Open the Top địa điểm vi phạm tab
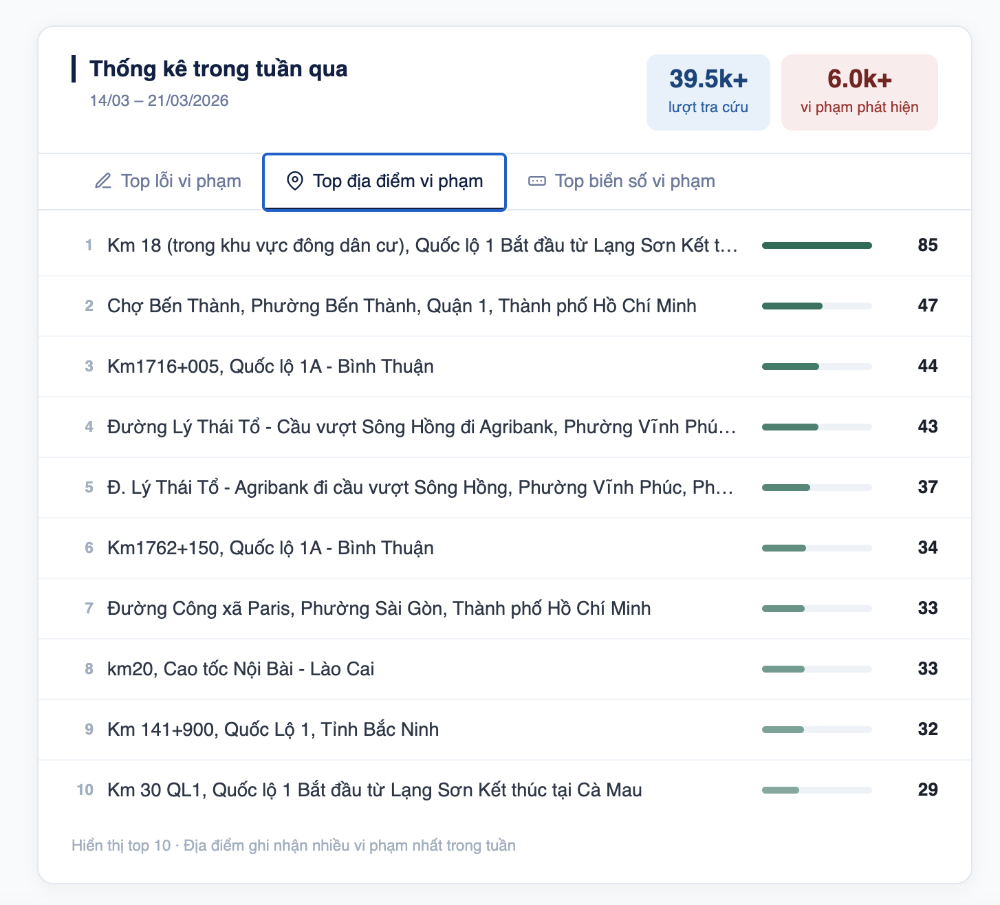This screenshot has height=905, width=1000. click(x=385, y=181)
